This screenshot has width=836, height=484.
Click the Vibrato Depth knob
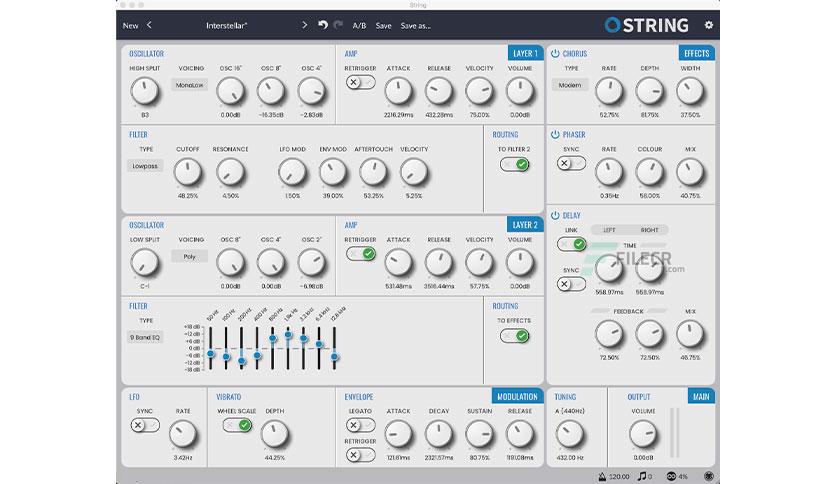point(275,434)
